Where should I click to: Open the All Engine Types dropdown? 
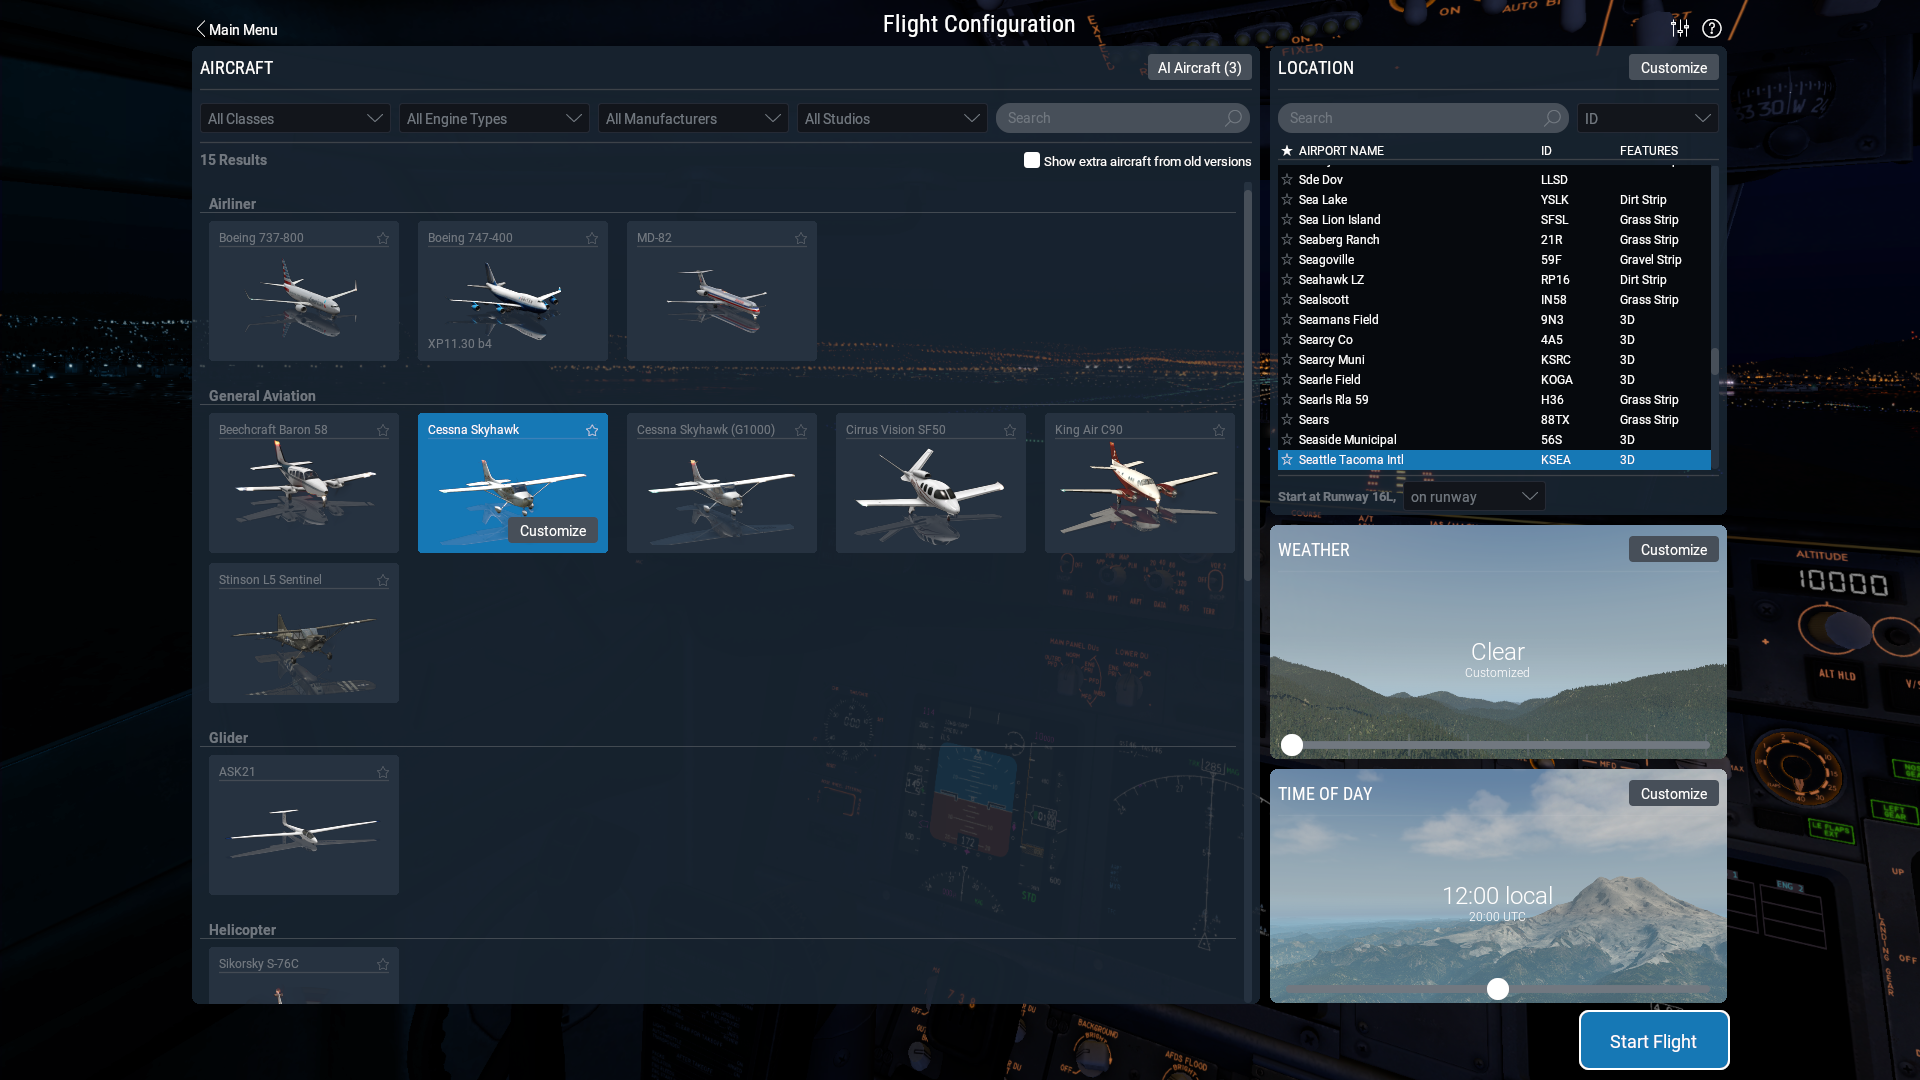coord(494,118)
